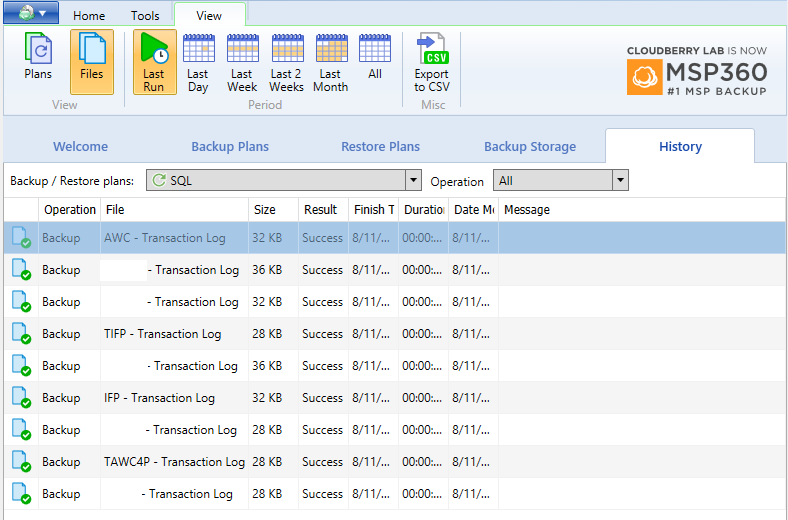Open the Backup Plans tab
Viewport: 788px width, 520px height.
[x=230, y=146]
